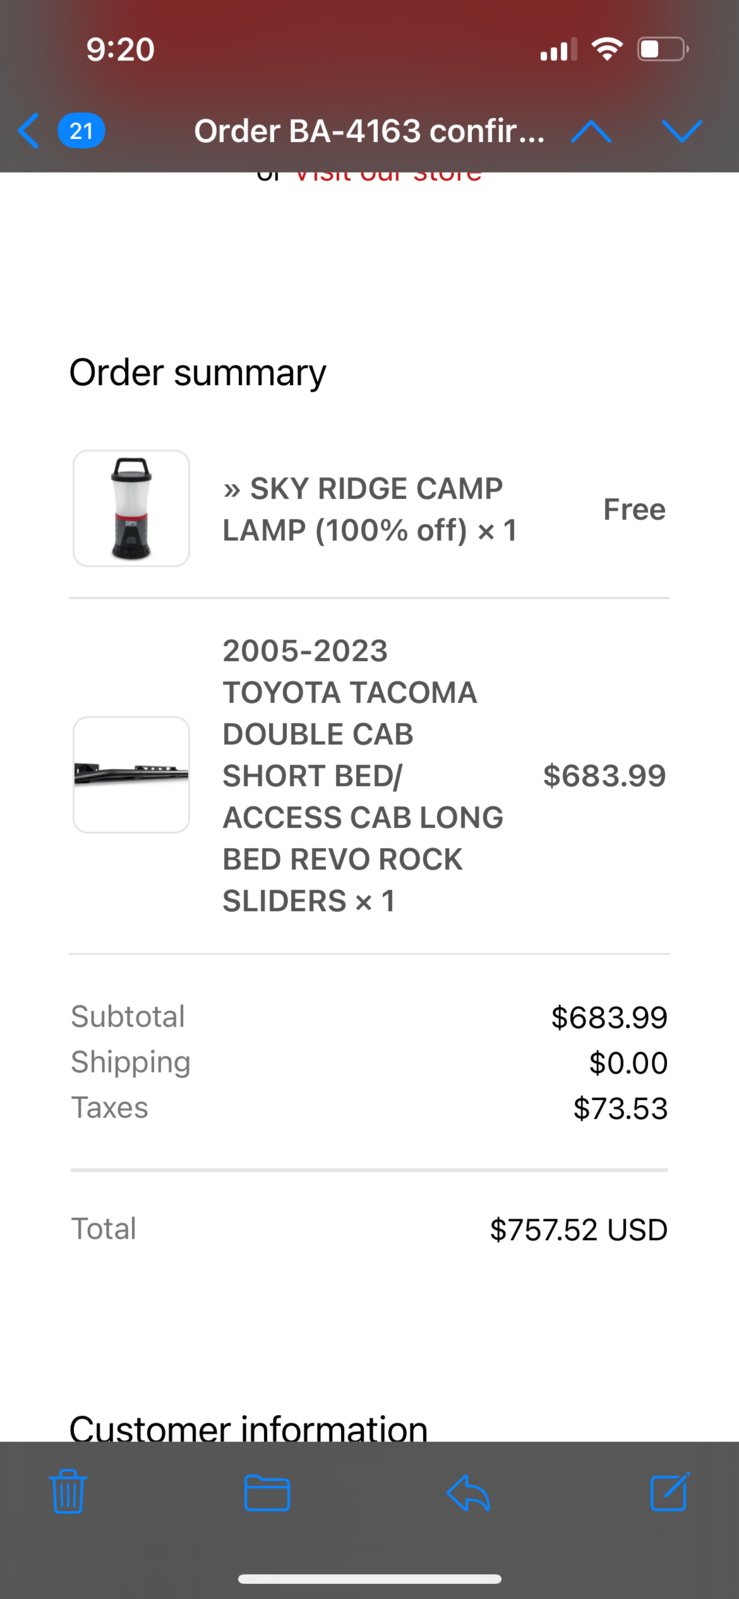
Task: Tap the battery indicator in status bar
Action: pos(663,48)
